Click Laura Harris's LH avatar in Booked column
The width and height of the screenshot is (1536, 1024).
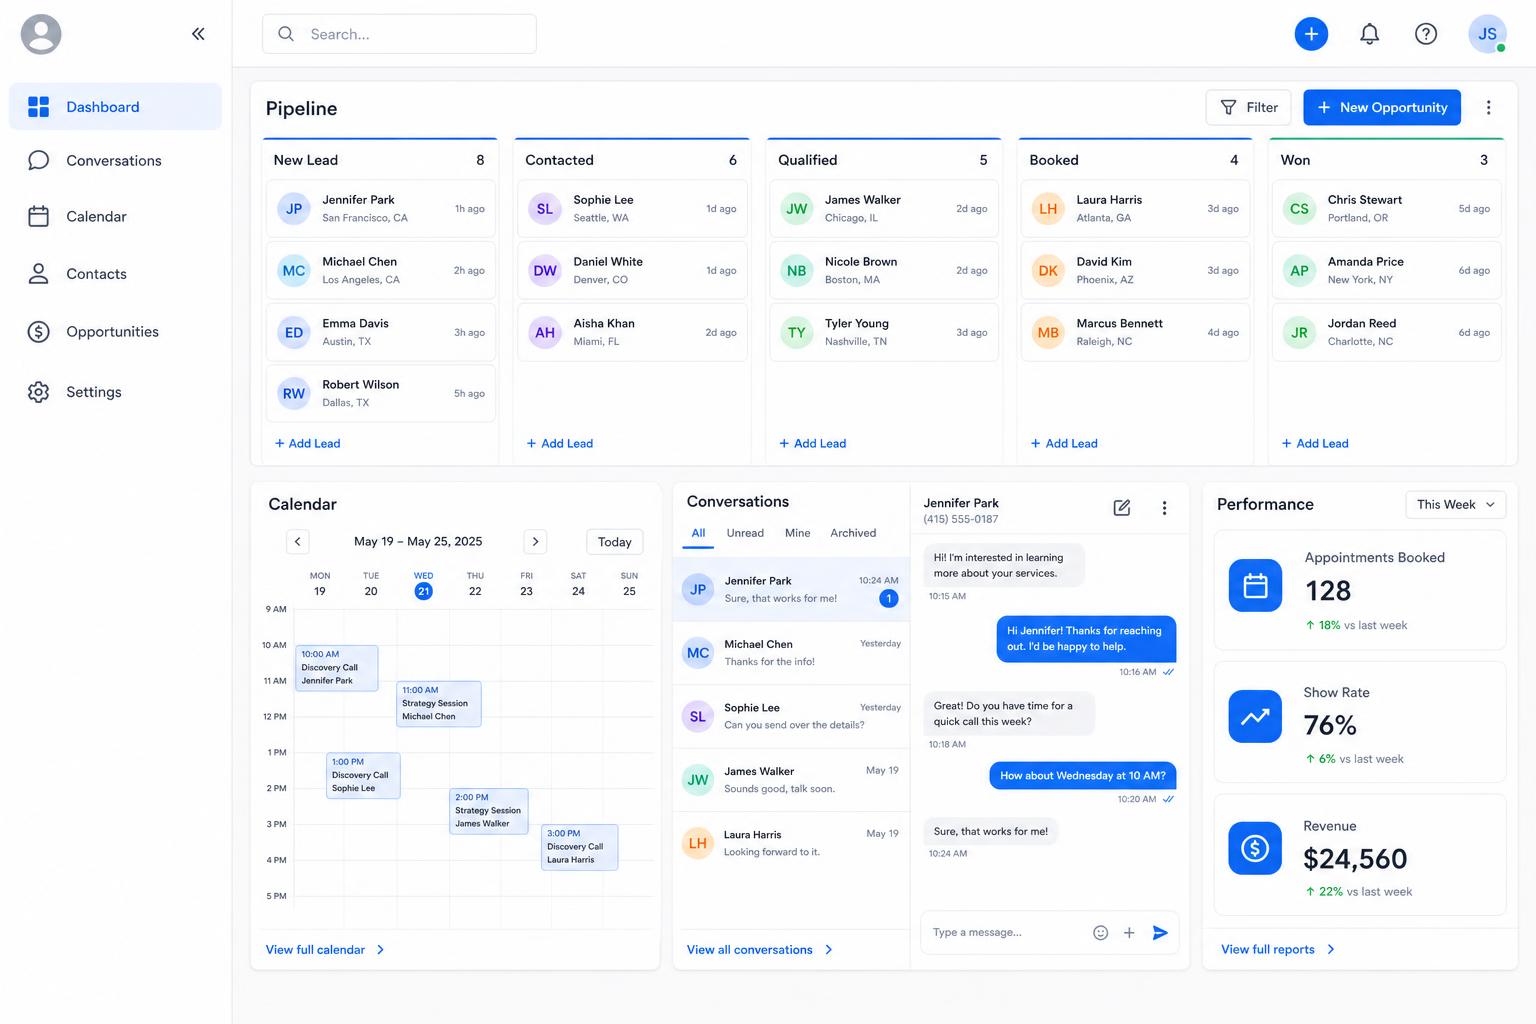point(1048,209)
